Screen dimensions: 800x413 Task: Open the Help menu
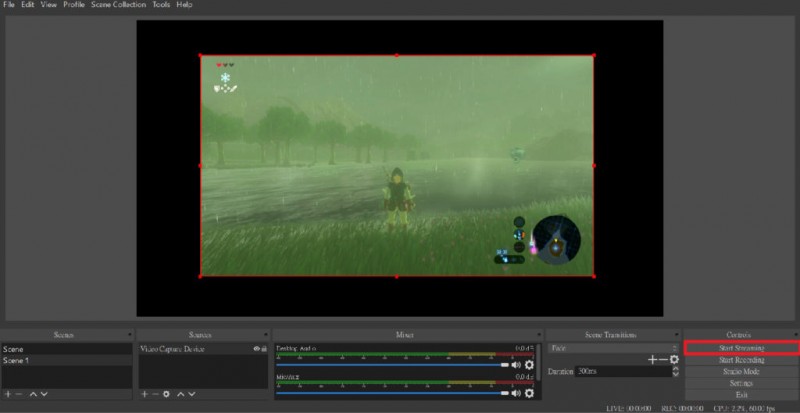click(184, 5)
